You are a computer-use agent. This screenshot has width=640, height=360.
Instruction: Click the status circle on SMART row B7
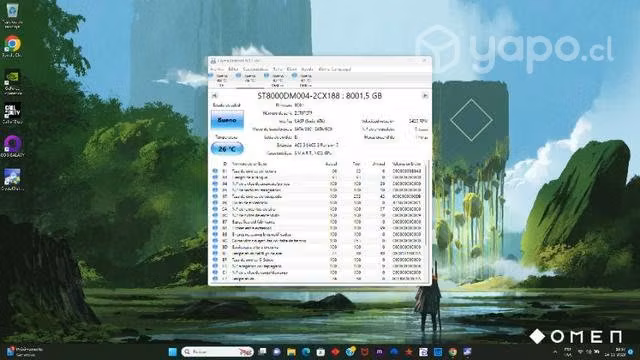[215, 222]
